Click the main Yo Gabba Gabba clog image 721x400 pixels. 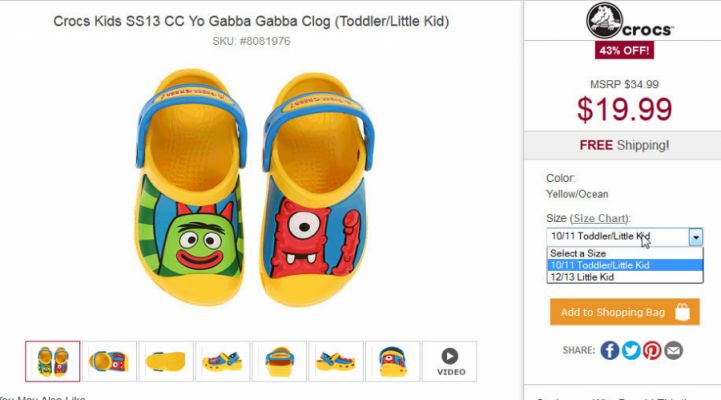pos(255,188)
